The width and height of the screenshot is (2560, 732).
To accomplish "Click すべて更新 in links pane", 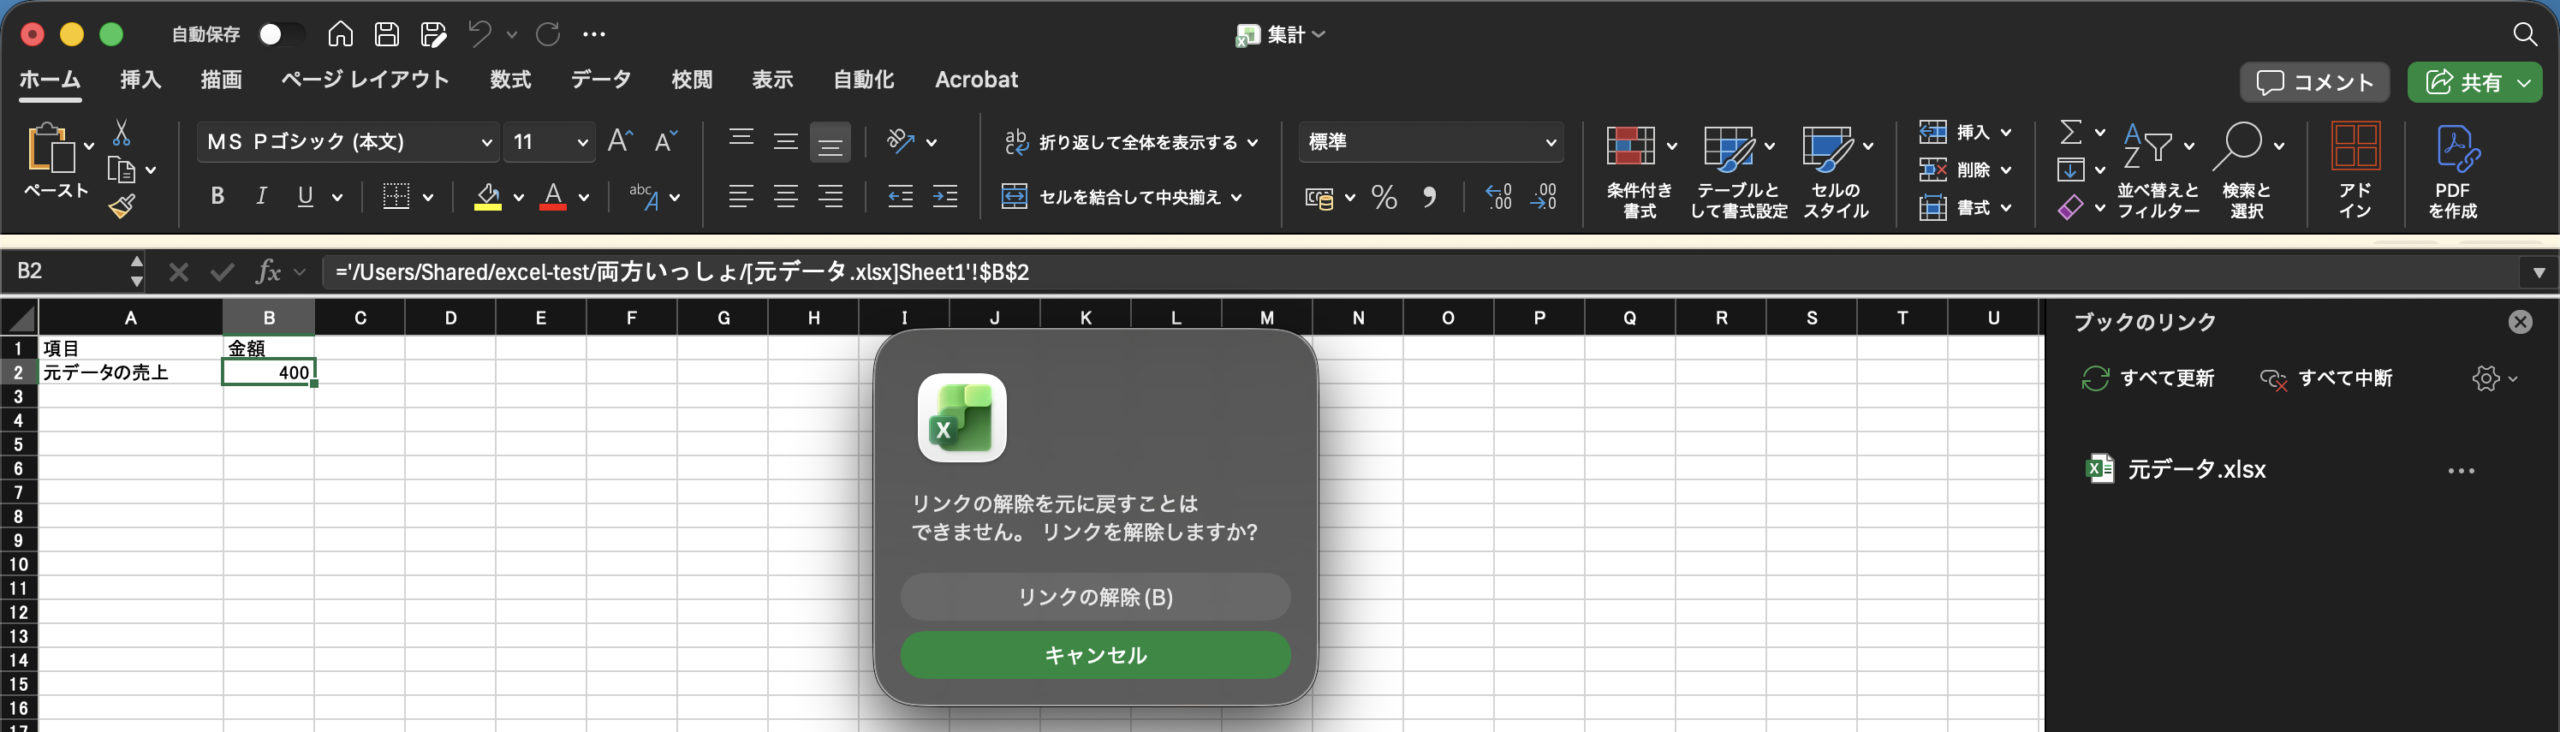I will coord(2148,378).
